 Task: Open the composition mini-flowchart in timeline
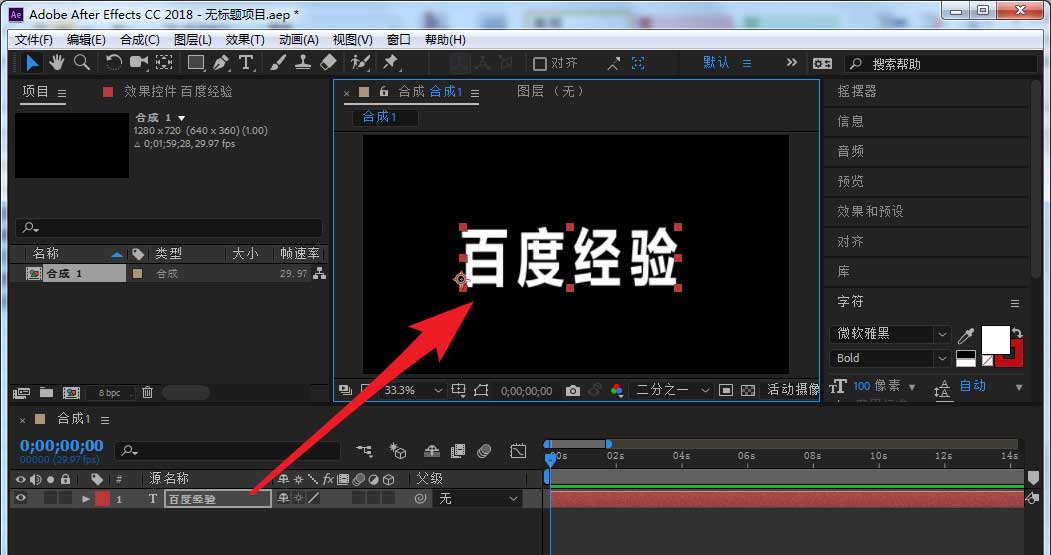tap(364, 451)
